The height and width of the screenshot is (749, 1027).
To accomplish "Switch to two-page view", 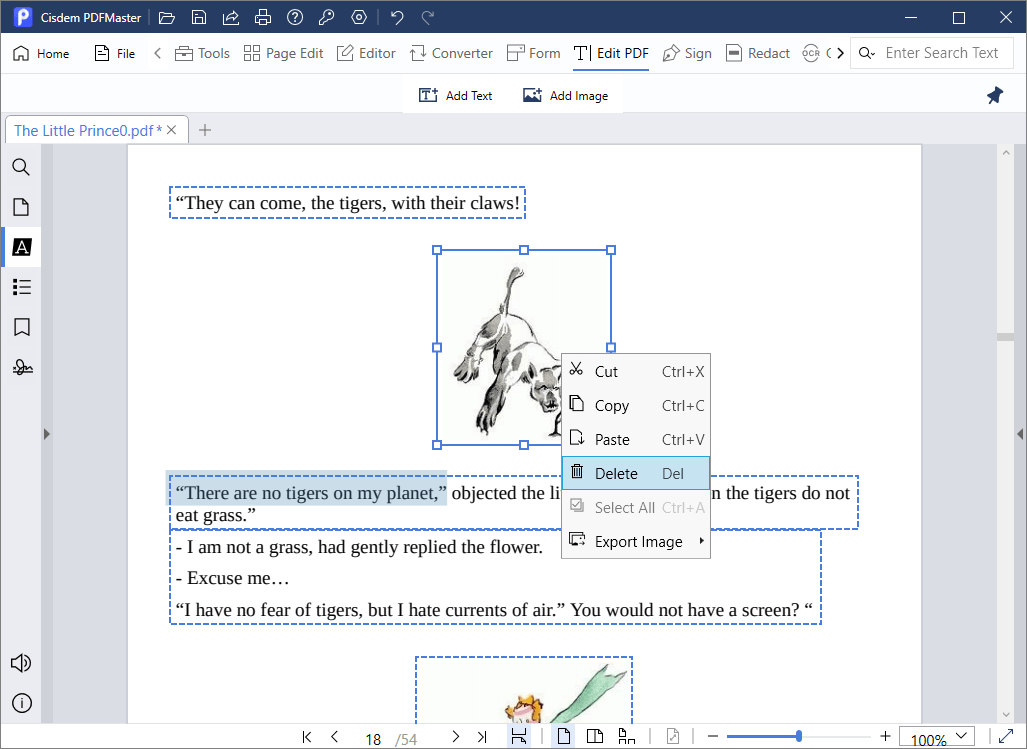I will click(595, 736).
